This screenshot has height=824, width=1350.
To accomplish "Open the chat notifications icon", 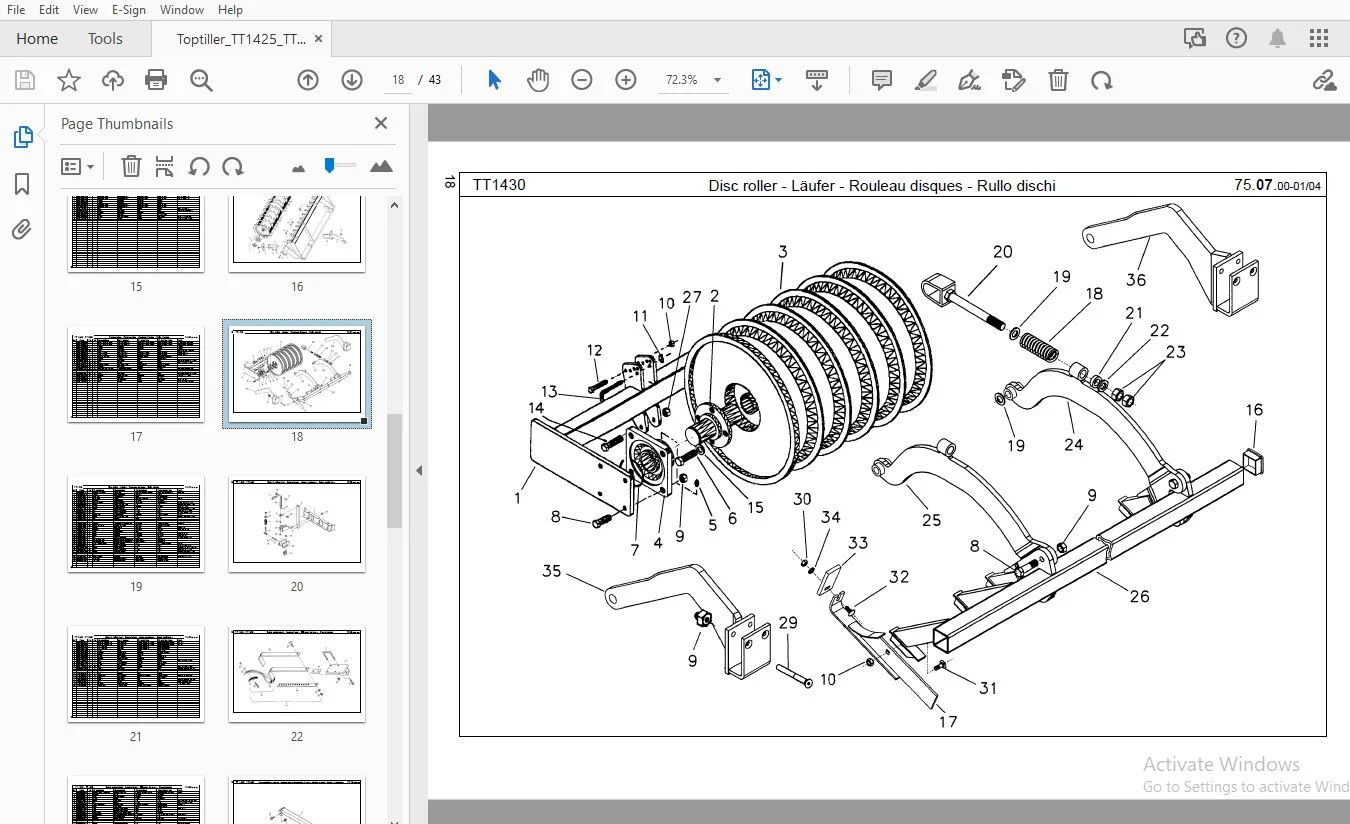I will click(1195, 39).
